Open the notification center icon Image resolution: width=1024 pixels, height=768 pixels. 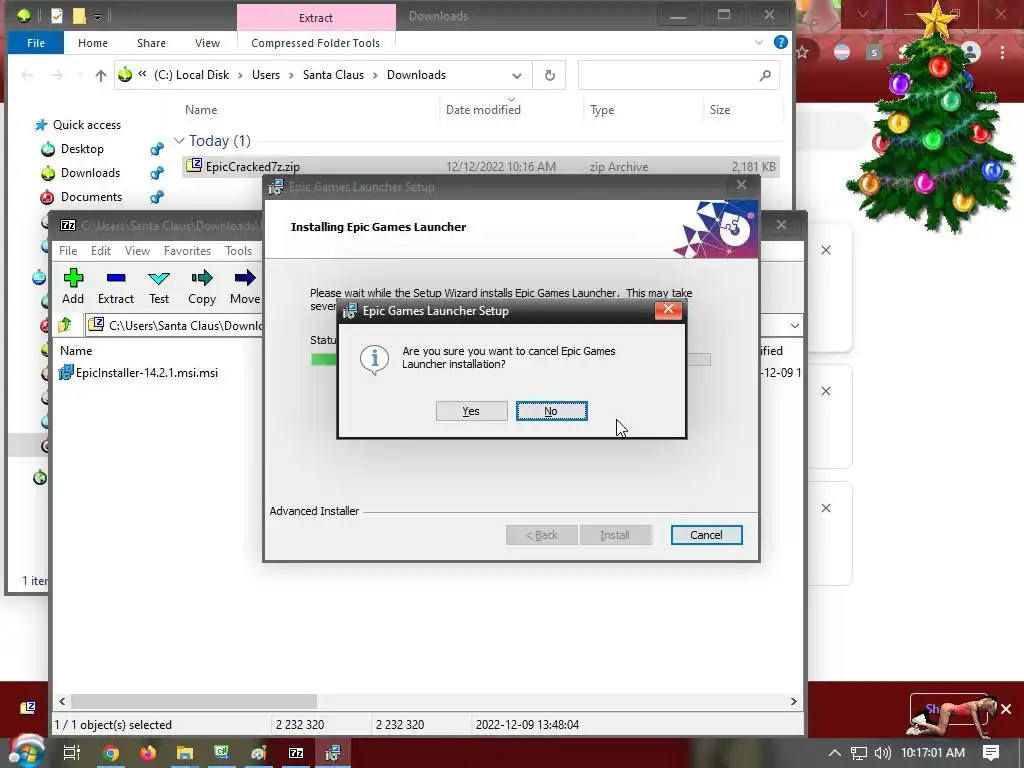(x=991, y=753)
